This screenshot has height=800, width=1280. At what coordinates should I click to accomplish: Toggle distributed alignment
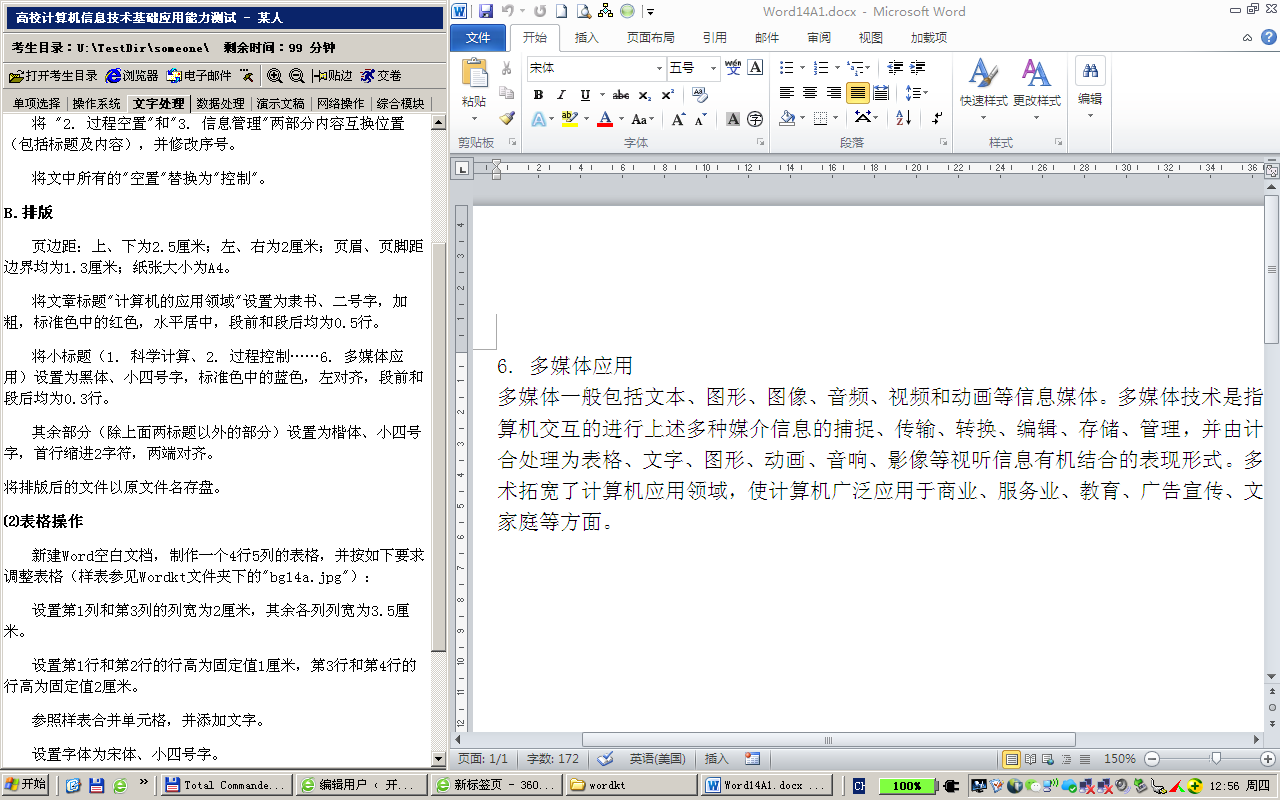click(881, 93)
